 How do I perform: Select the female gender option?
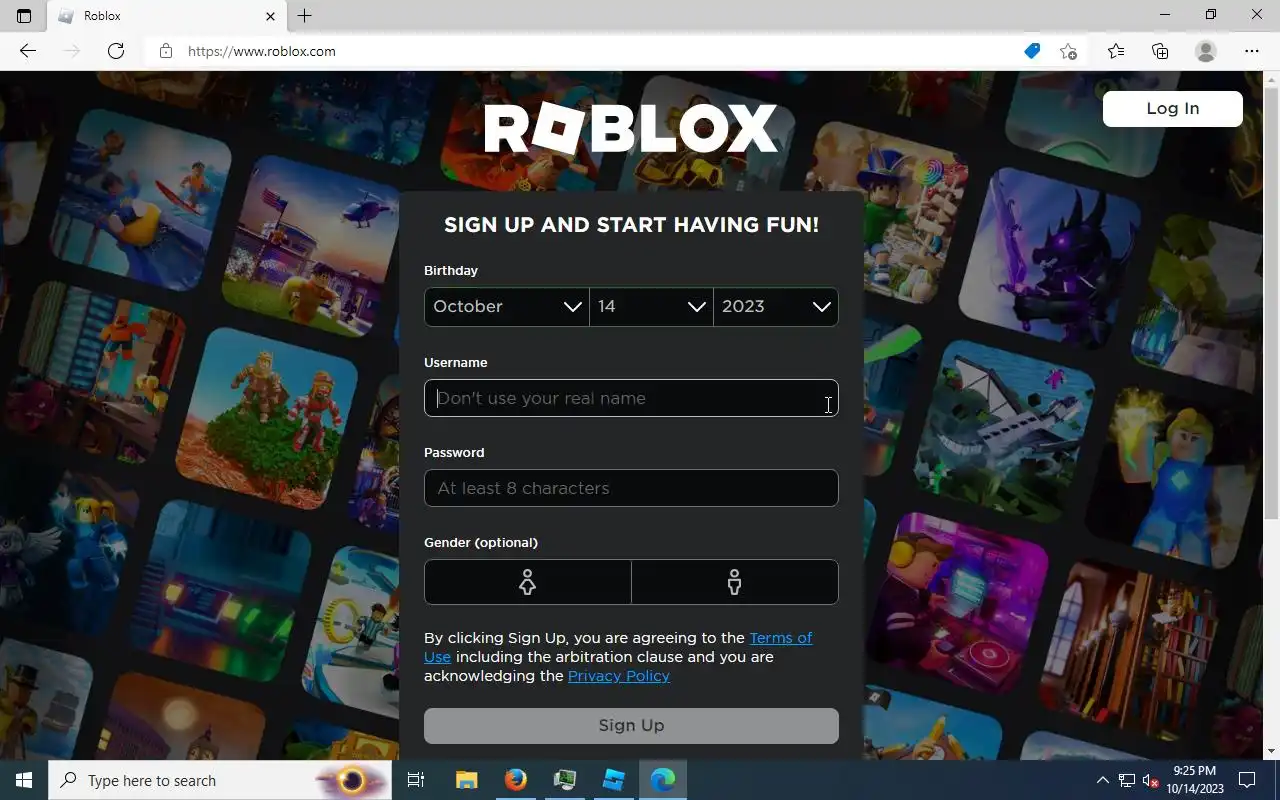point(528,582)
